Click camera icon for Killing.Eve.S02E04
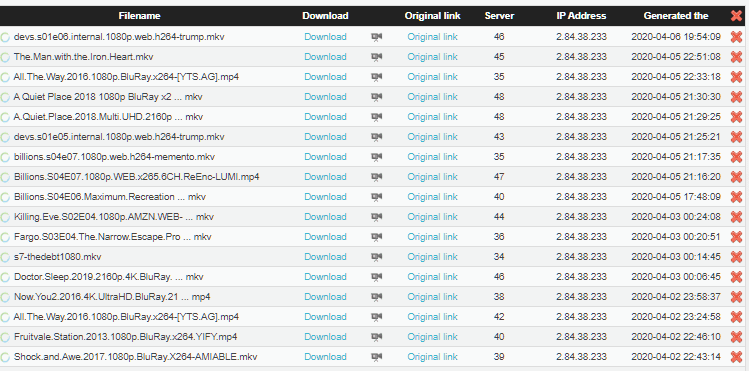Screen dimensions: 749x371 376,217
